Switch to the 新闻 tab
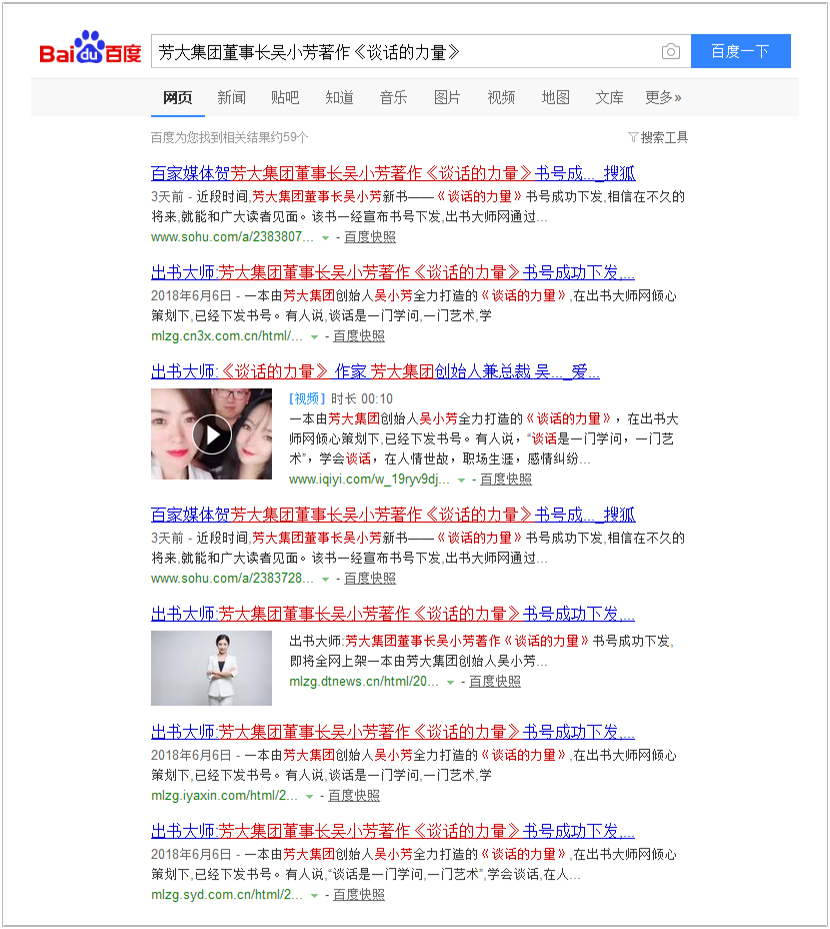The image size is (830, 929). [x=231, y=97]
